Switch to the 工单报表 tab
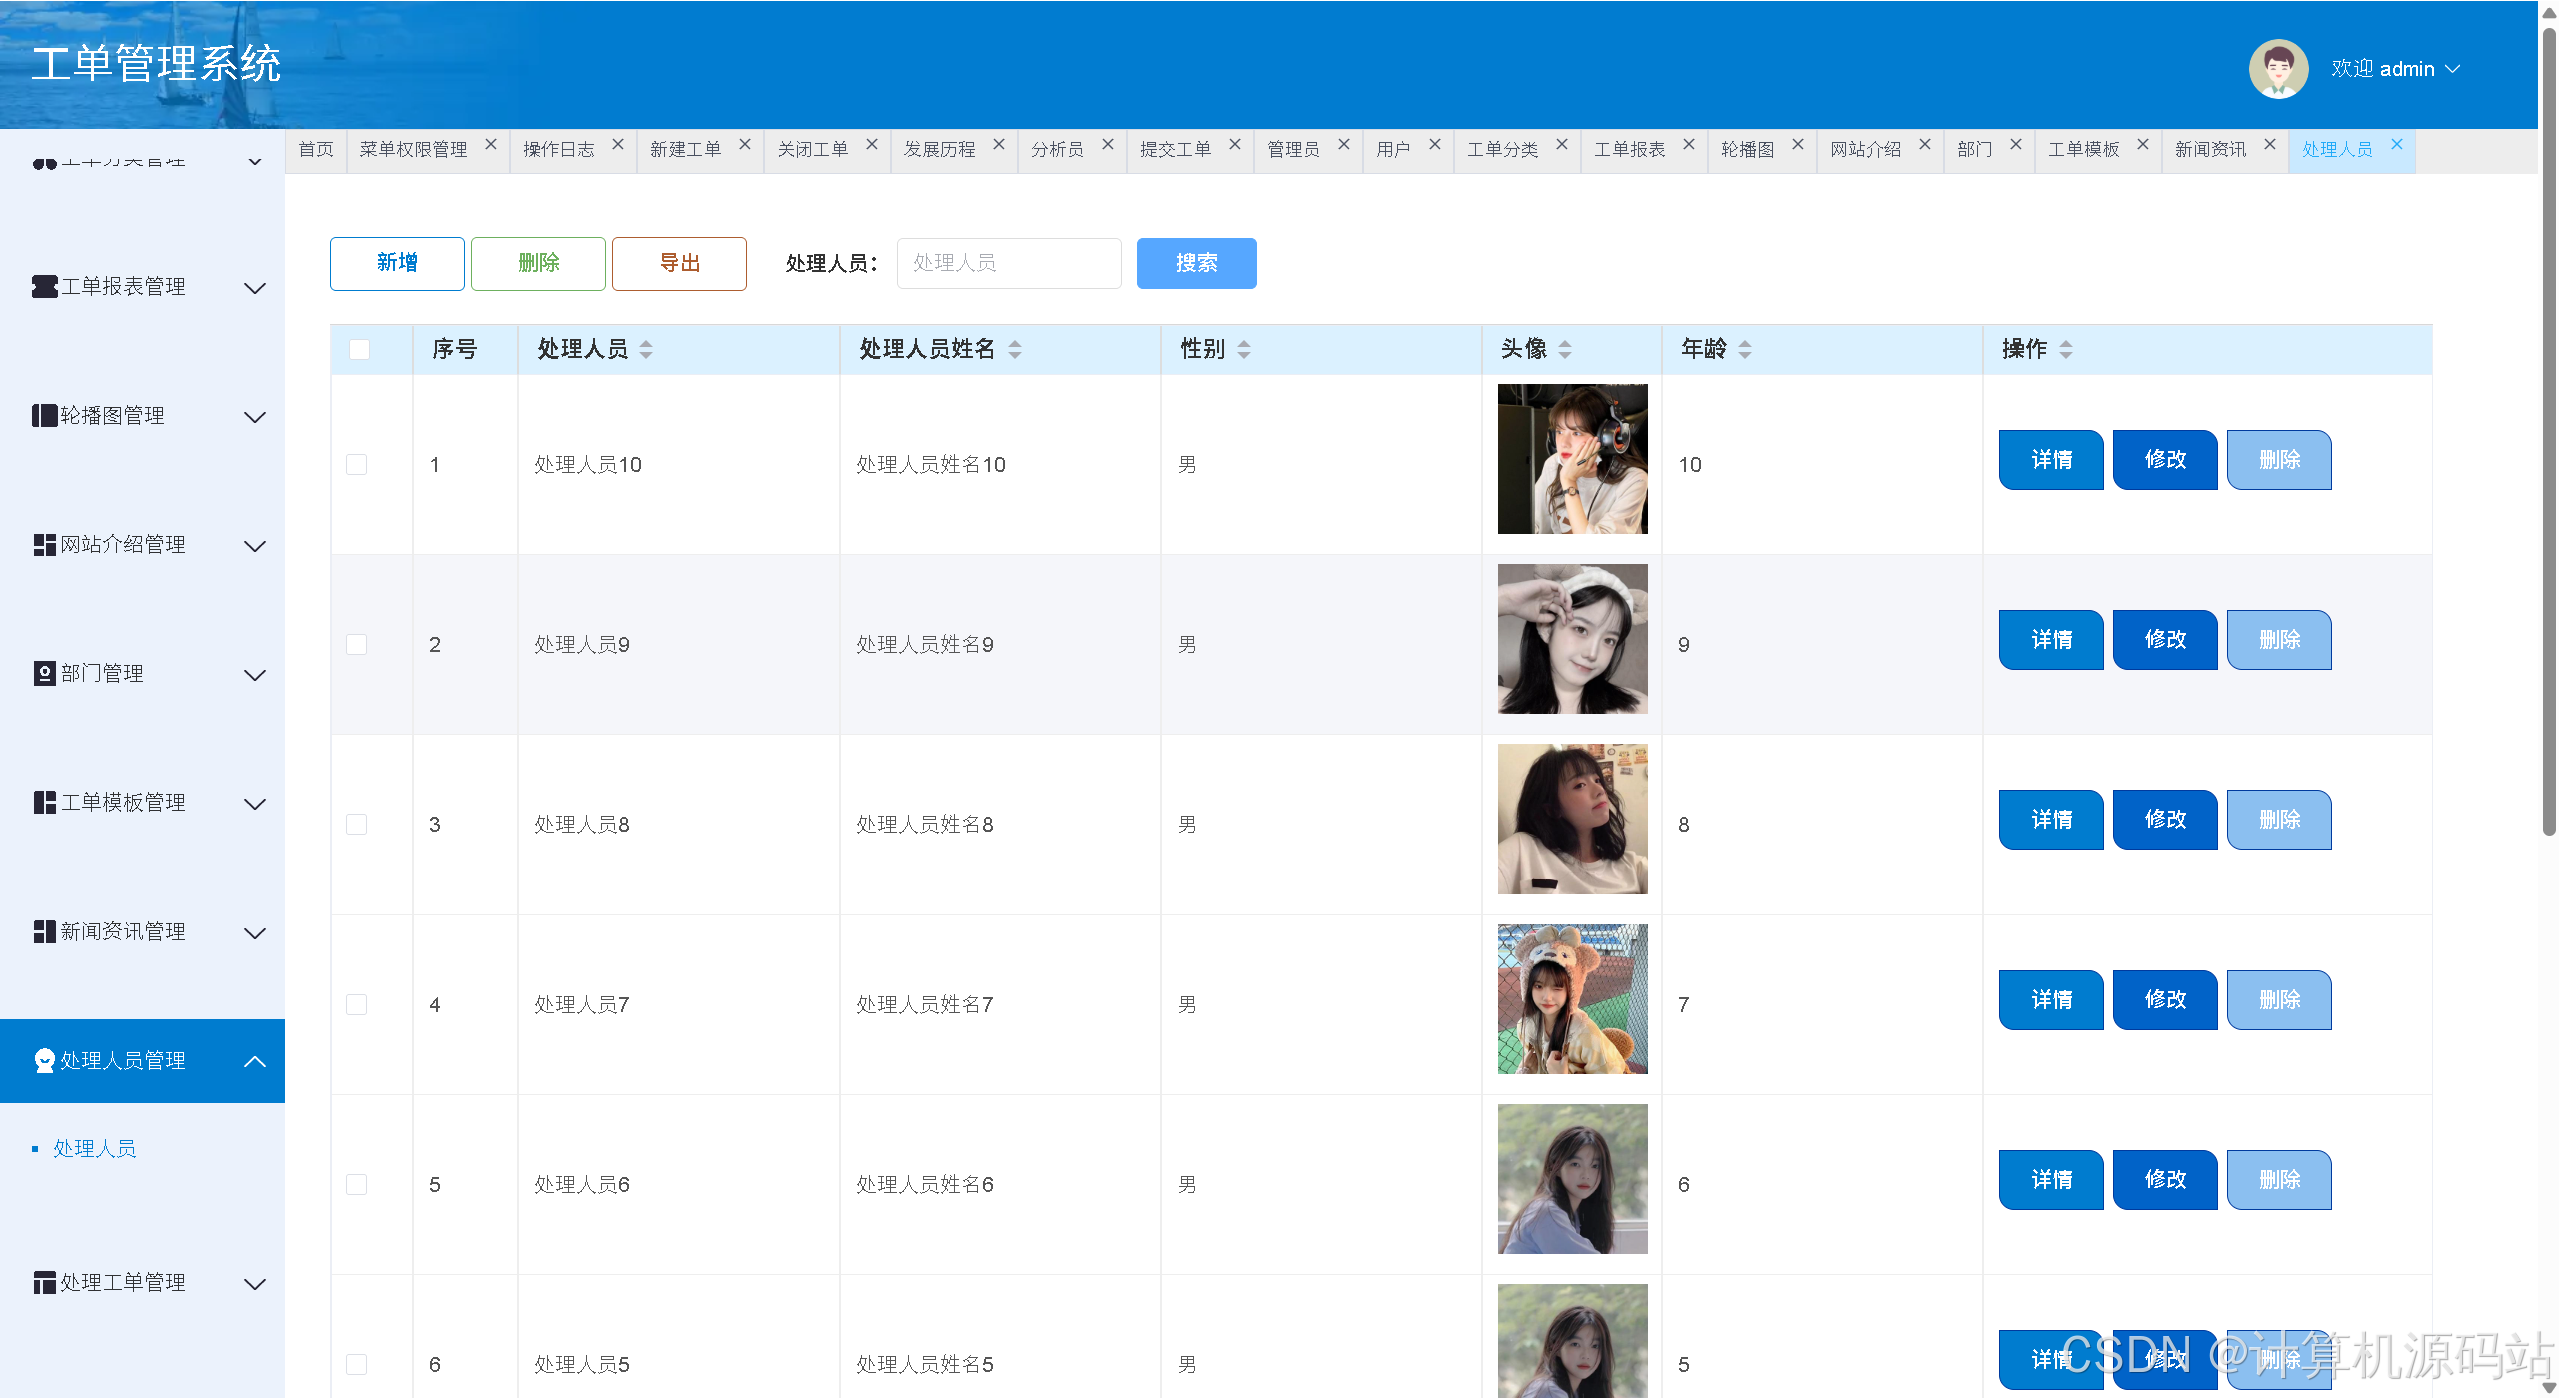The image size is (2559, 1398). click(1629, 149)
